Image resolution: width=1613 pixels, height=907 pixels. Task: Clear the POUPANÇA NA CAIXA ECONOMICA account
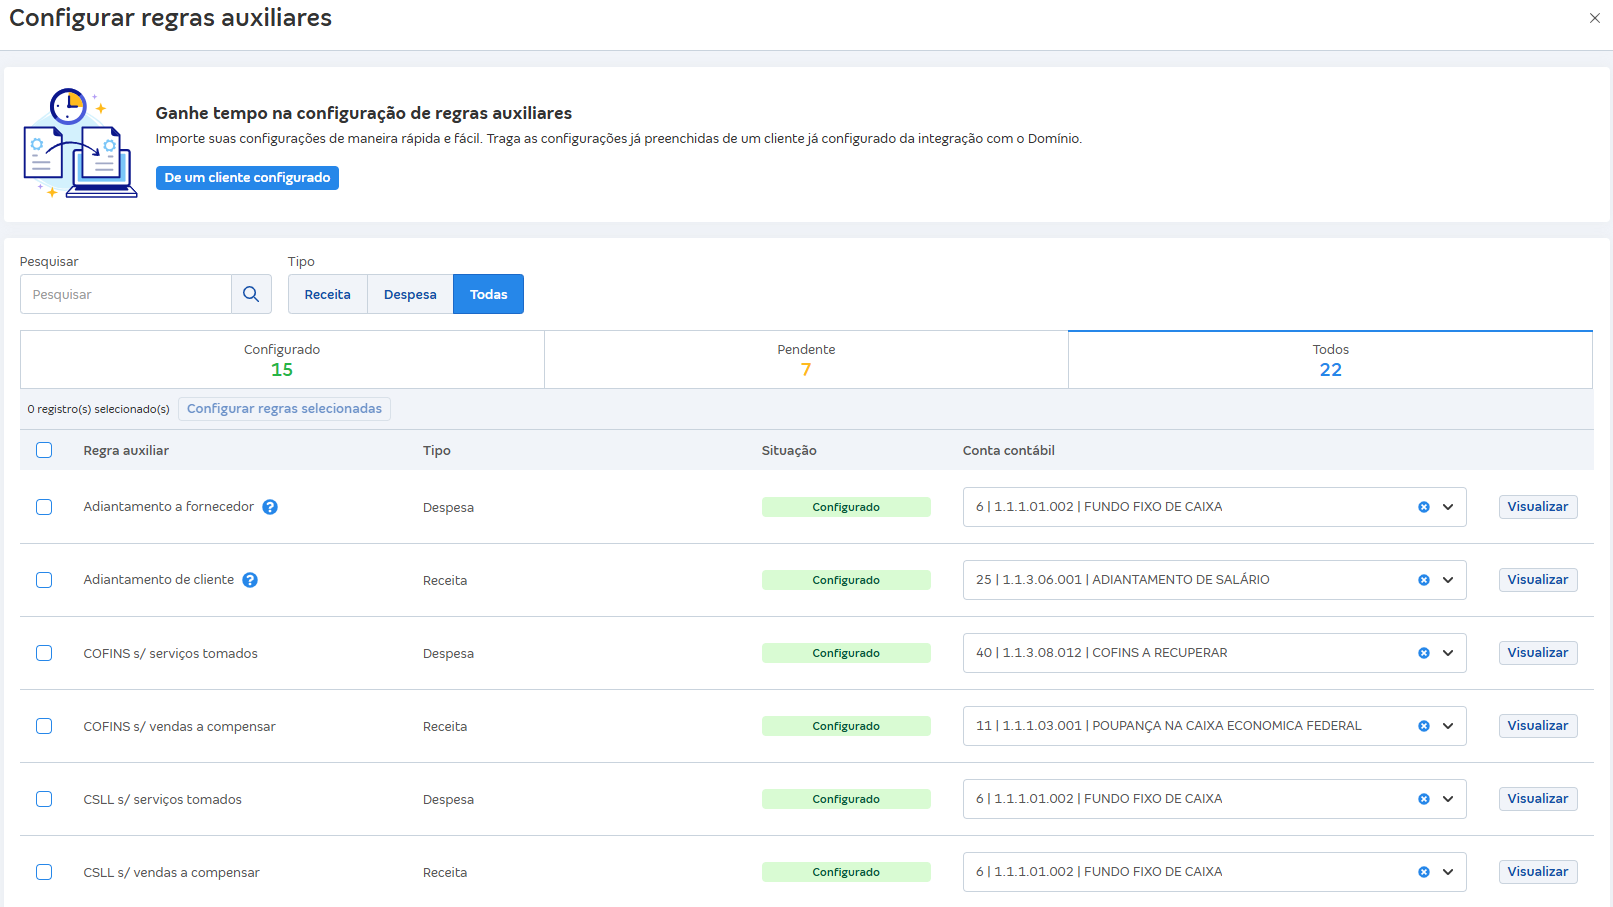[x=1423, y=726]
